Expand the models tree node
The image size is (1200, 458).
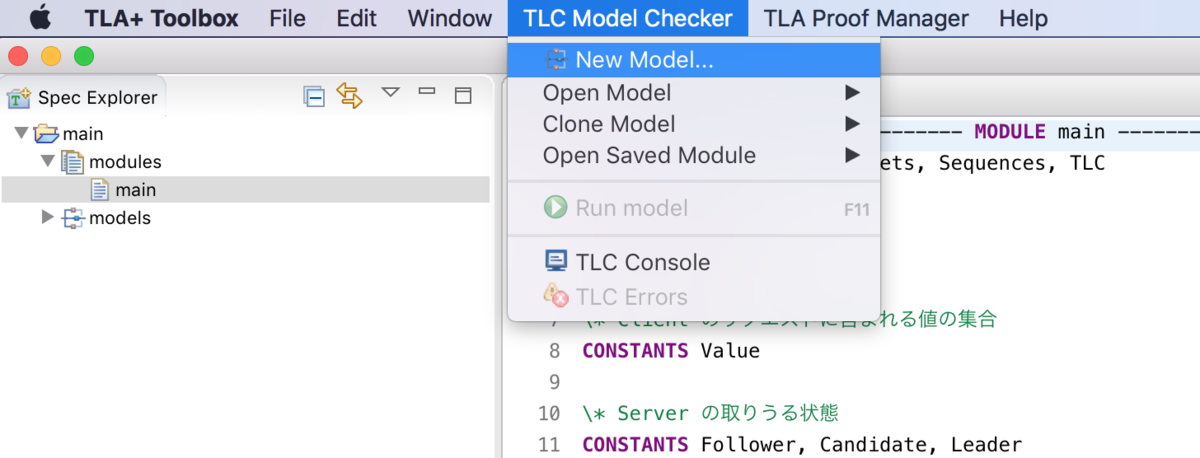pos(47,217)
